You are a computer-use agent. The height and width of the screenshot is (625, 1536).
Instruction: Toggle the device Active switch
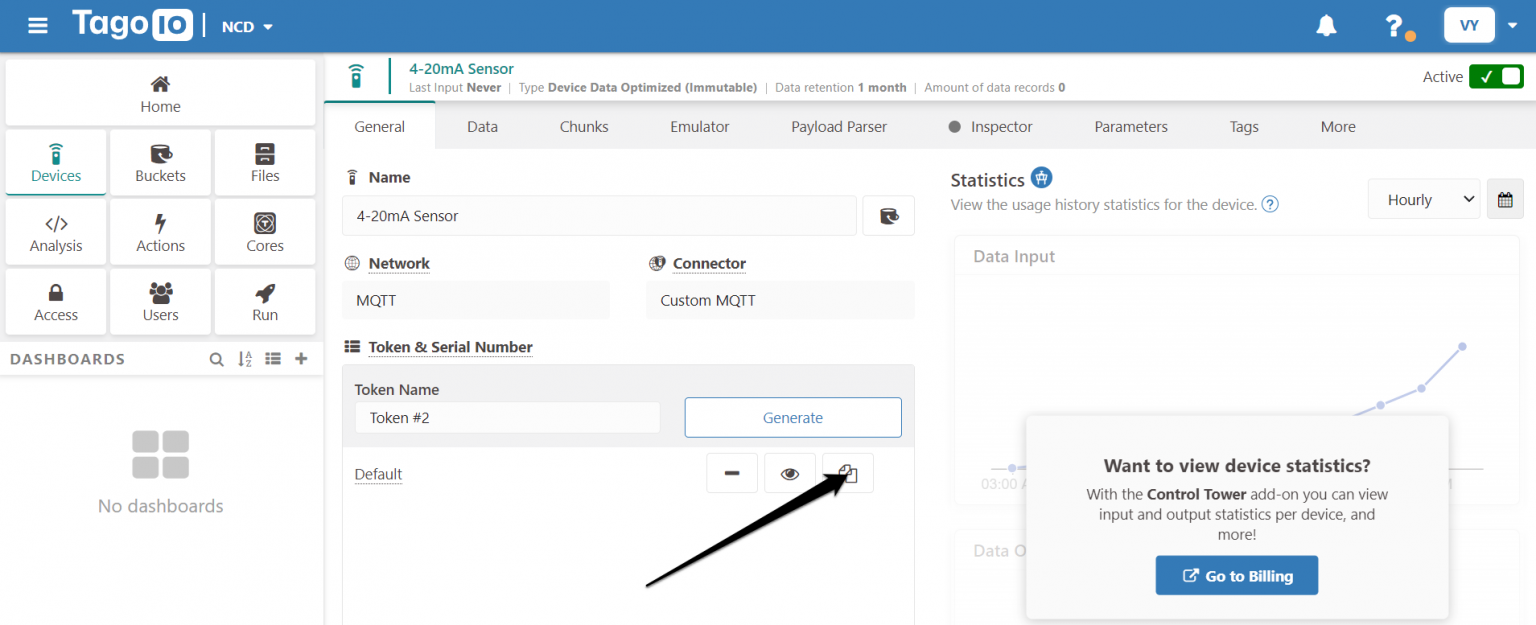coord(1496,77)
